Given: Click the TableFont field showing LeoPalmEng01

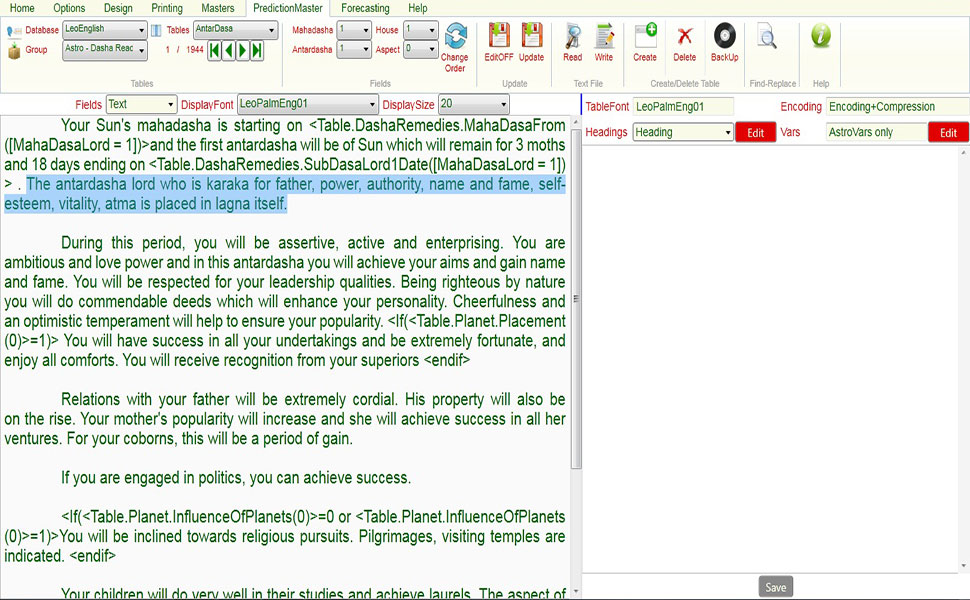Looking at the screenshot, I should [x=684, y=106].
